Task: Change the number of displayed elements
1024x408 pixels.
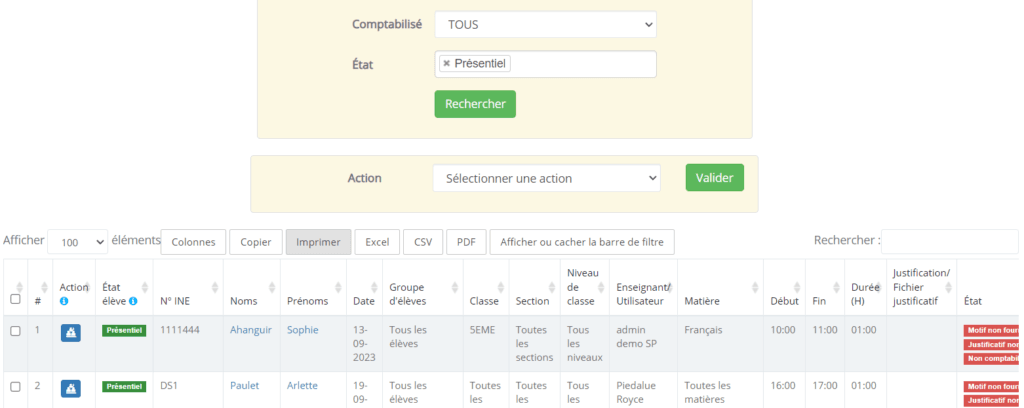Action: click(80, 242)
